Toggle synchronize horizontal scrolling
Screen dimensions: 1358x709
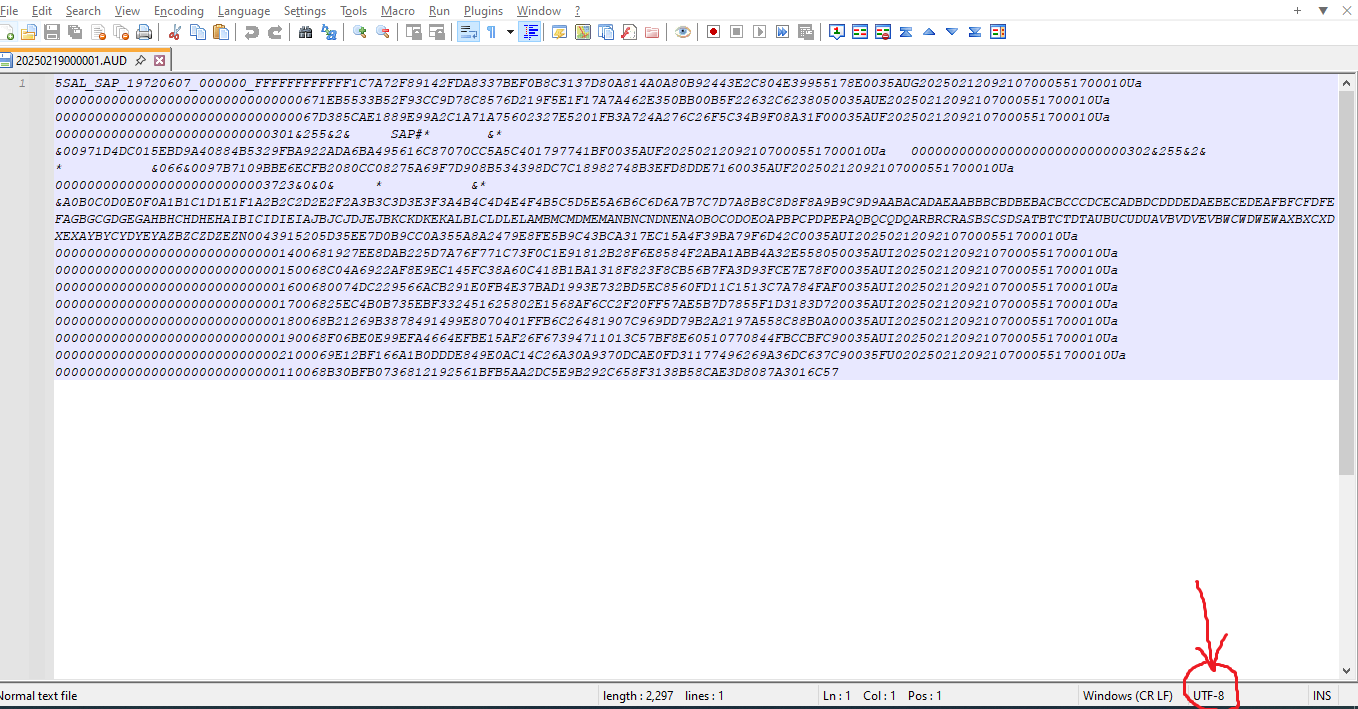click(x=436, y=32)
